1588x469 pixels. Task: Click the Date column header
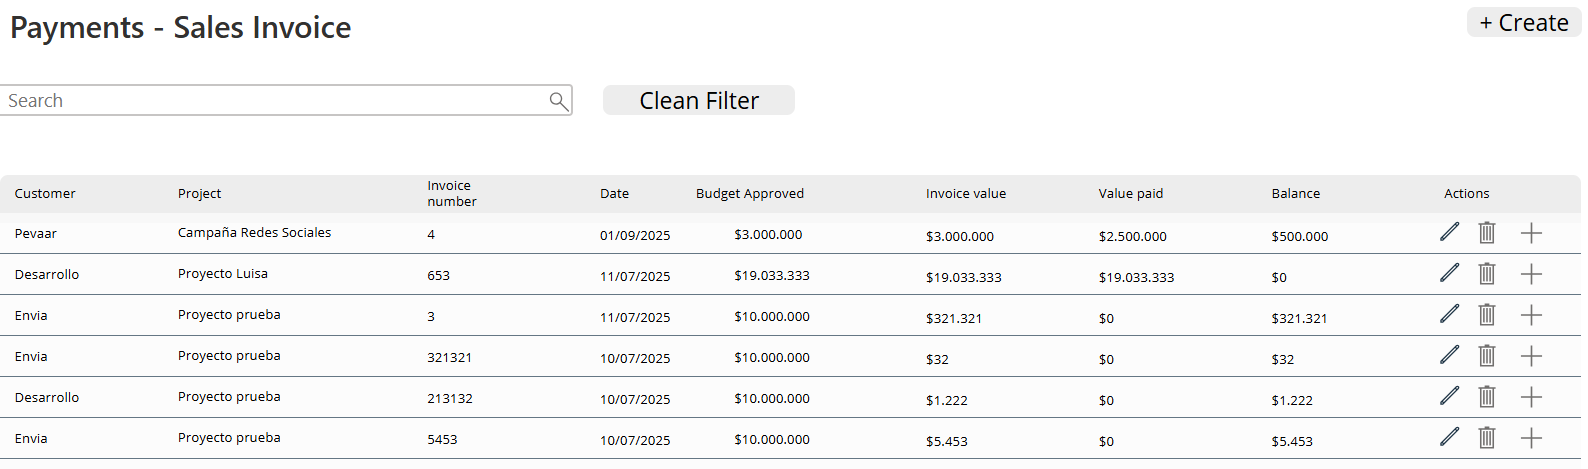614,194
